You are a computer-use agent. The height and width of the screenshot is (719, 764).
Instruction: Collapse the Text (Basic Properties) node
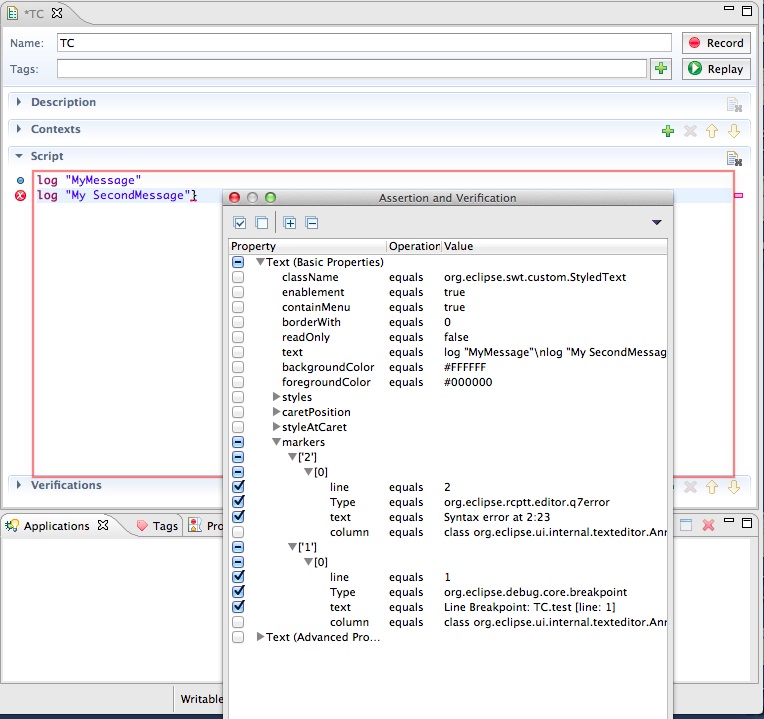(x=260, y=262)
